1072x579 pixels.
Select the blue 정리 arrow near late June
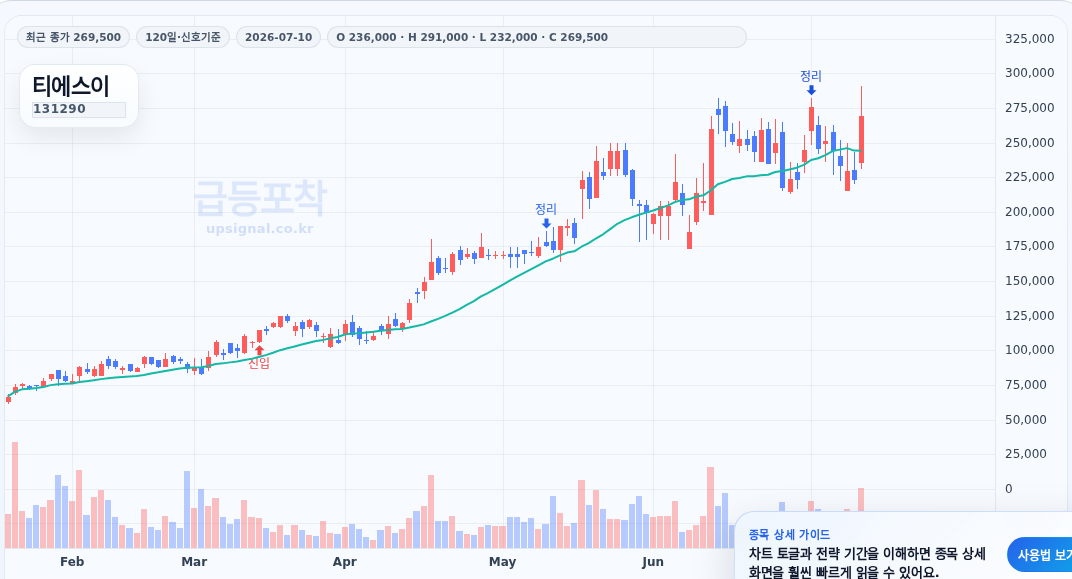(811, 90)
